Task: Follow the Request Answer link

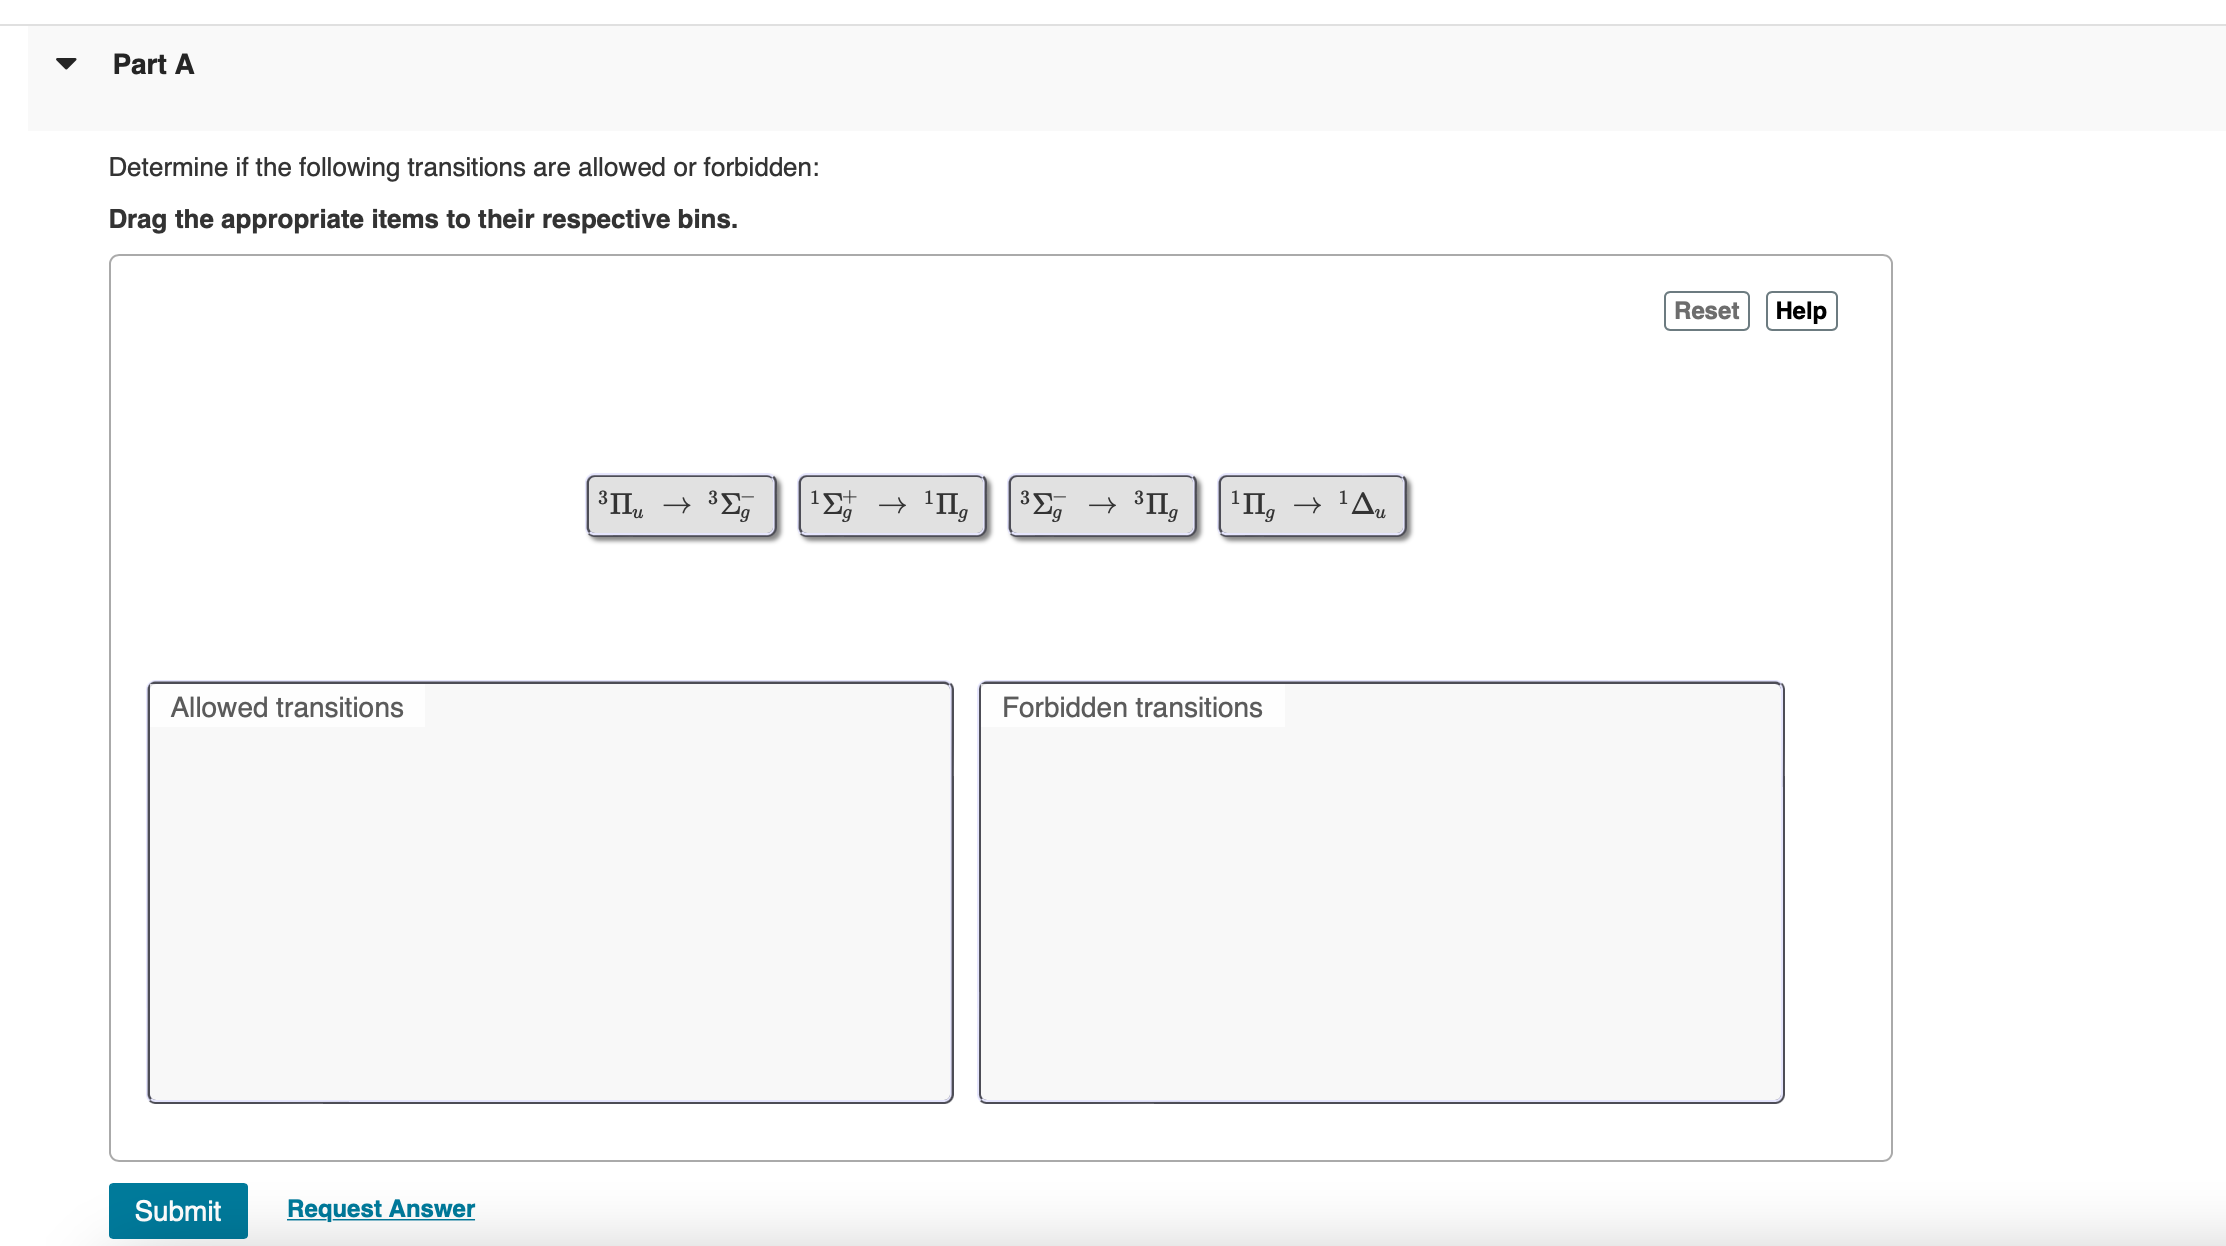Action: pos(381,1208)
